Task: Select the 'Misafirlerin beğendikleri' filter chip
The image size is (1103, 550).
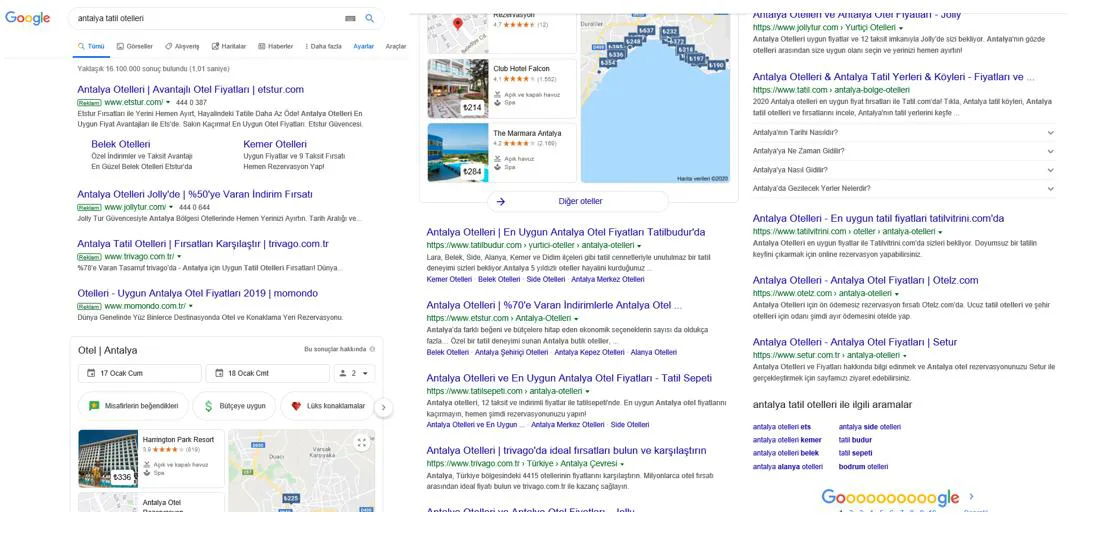Action: [x=133, y=406]
